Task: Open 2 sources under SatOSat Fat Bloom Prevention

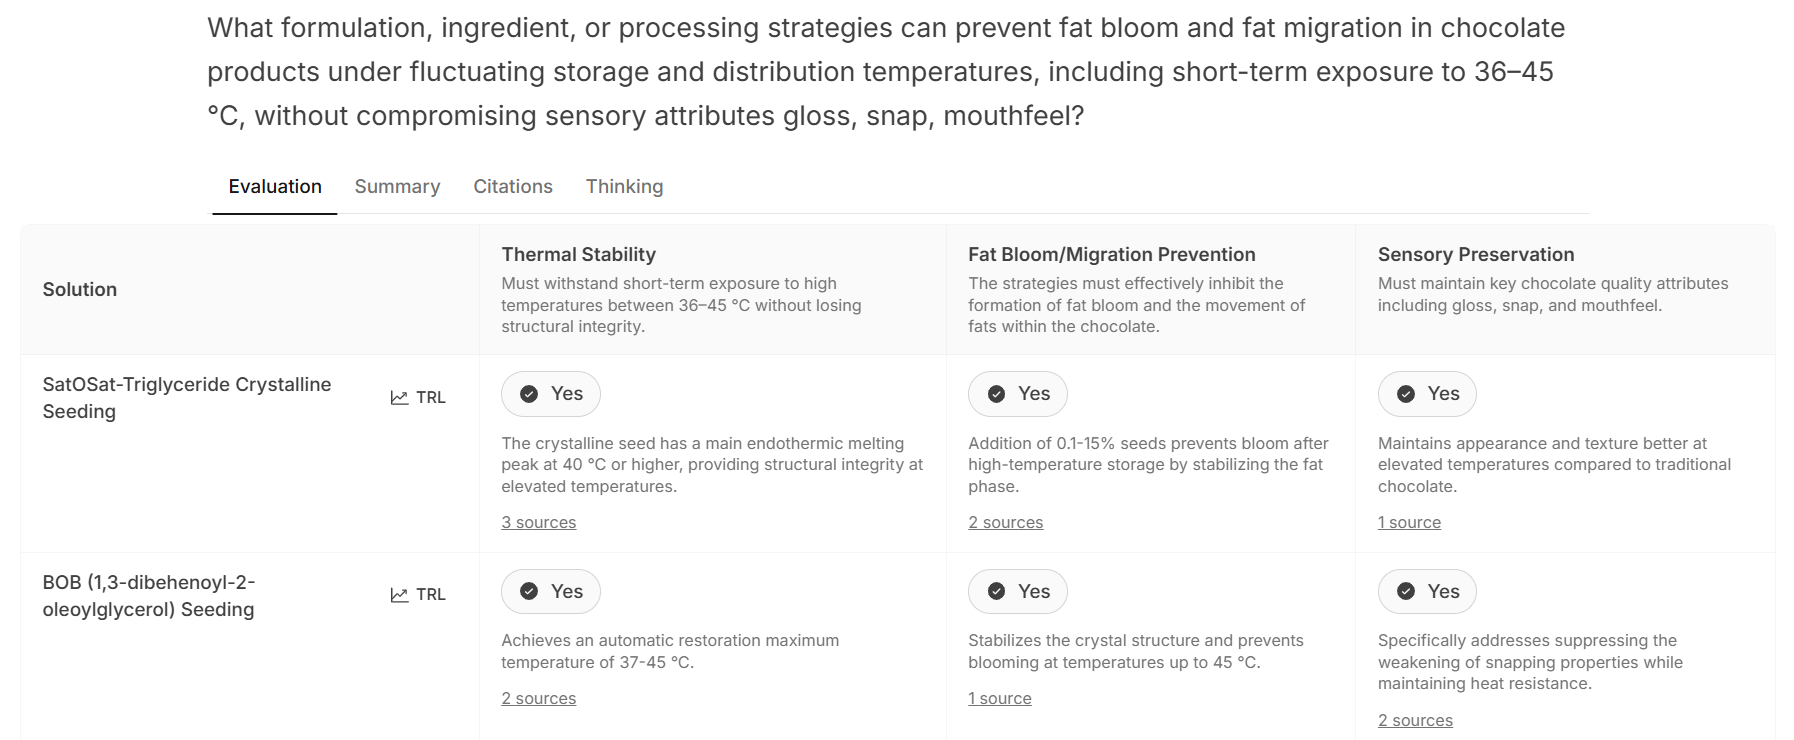Action: click(1005, 522)
